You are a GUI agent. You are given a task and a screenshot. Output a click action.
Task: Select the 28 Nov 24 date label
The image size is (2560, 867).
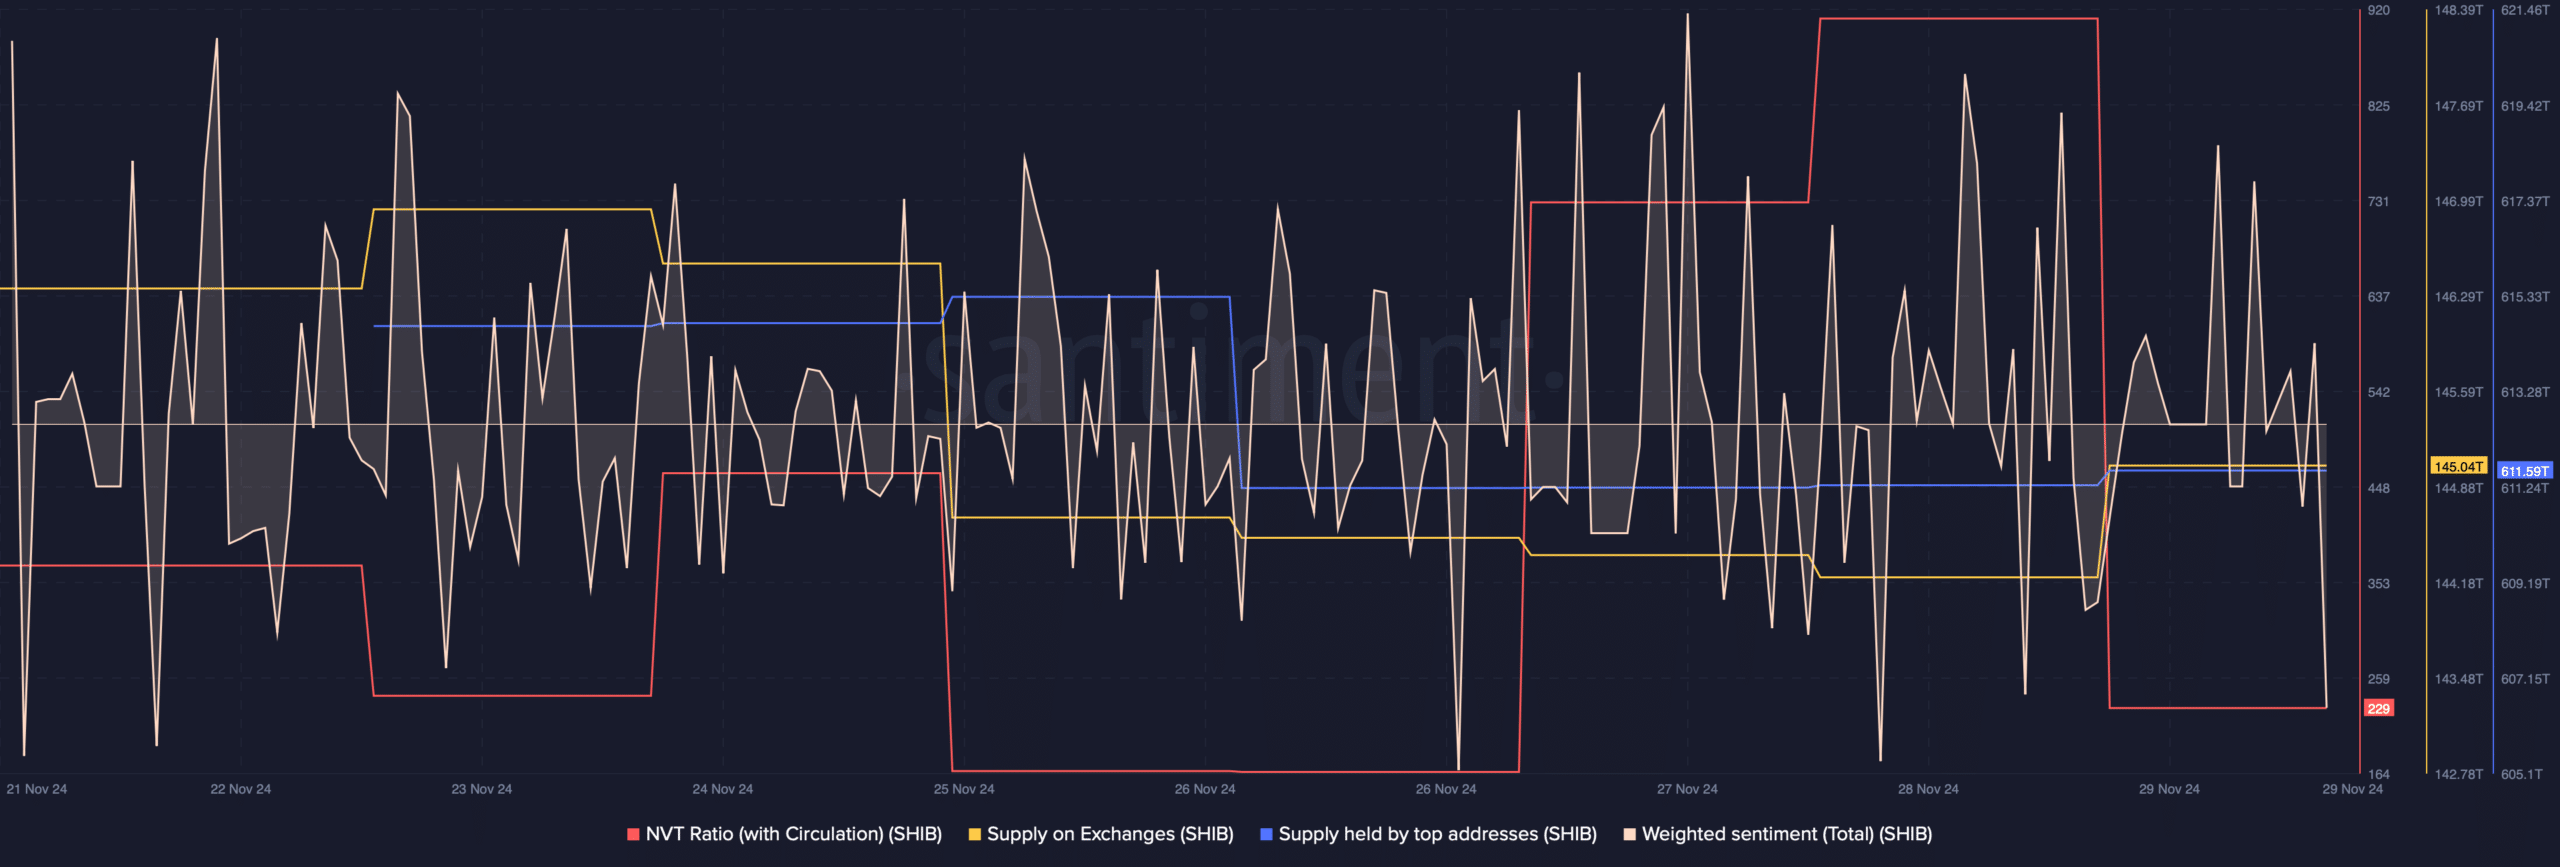pyautogui.click(x=1928, y=789)
